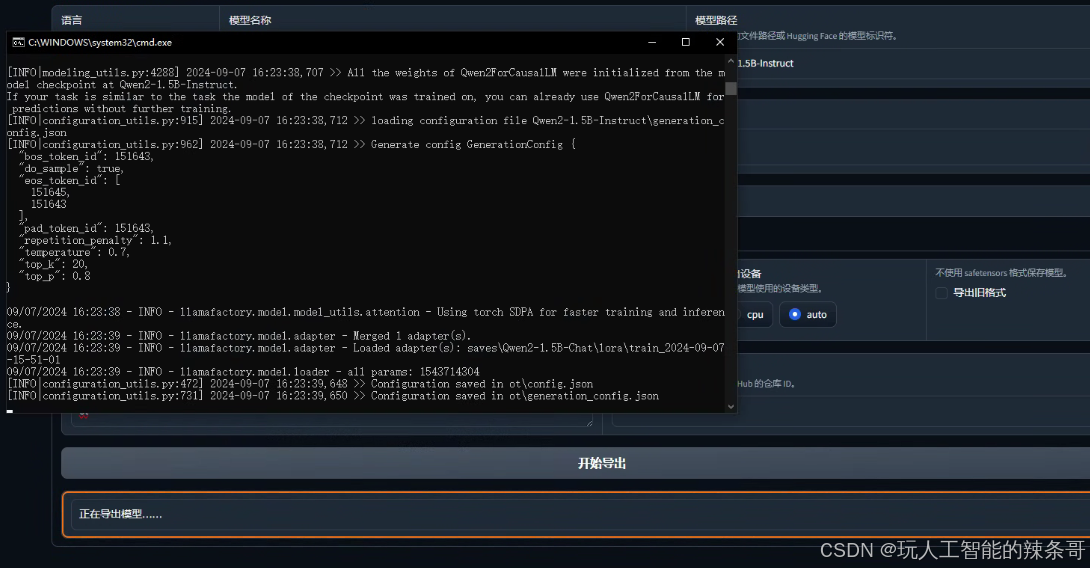Screen dimensions: 1090x568
Task: Click the 不使用 safetensors 格式保存模型 description
Action: coord(1002,273)
